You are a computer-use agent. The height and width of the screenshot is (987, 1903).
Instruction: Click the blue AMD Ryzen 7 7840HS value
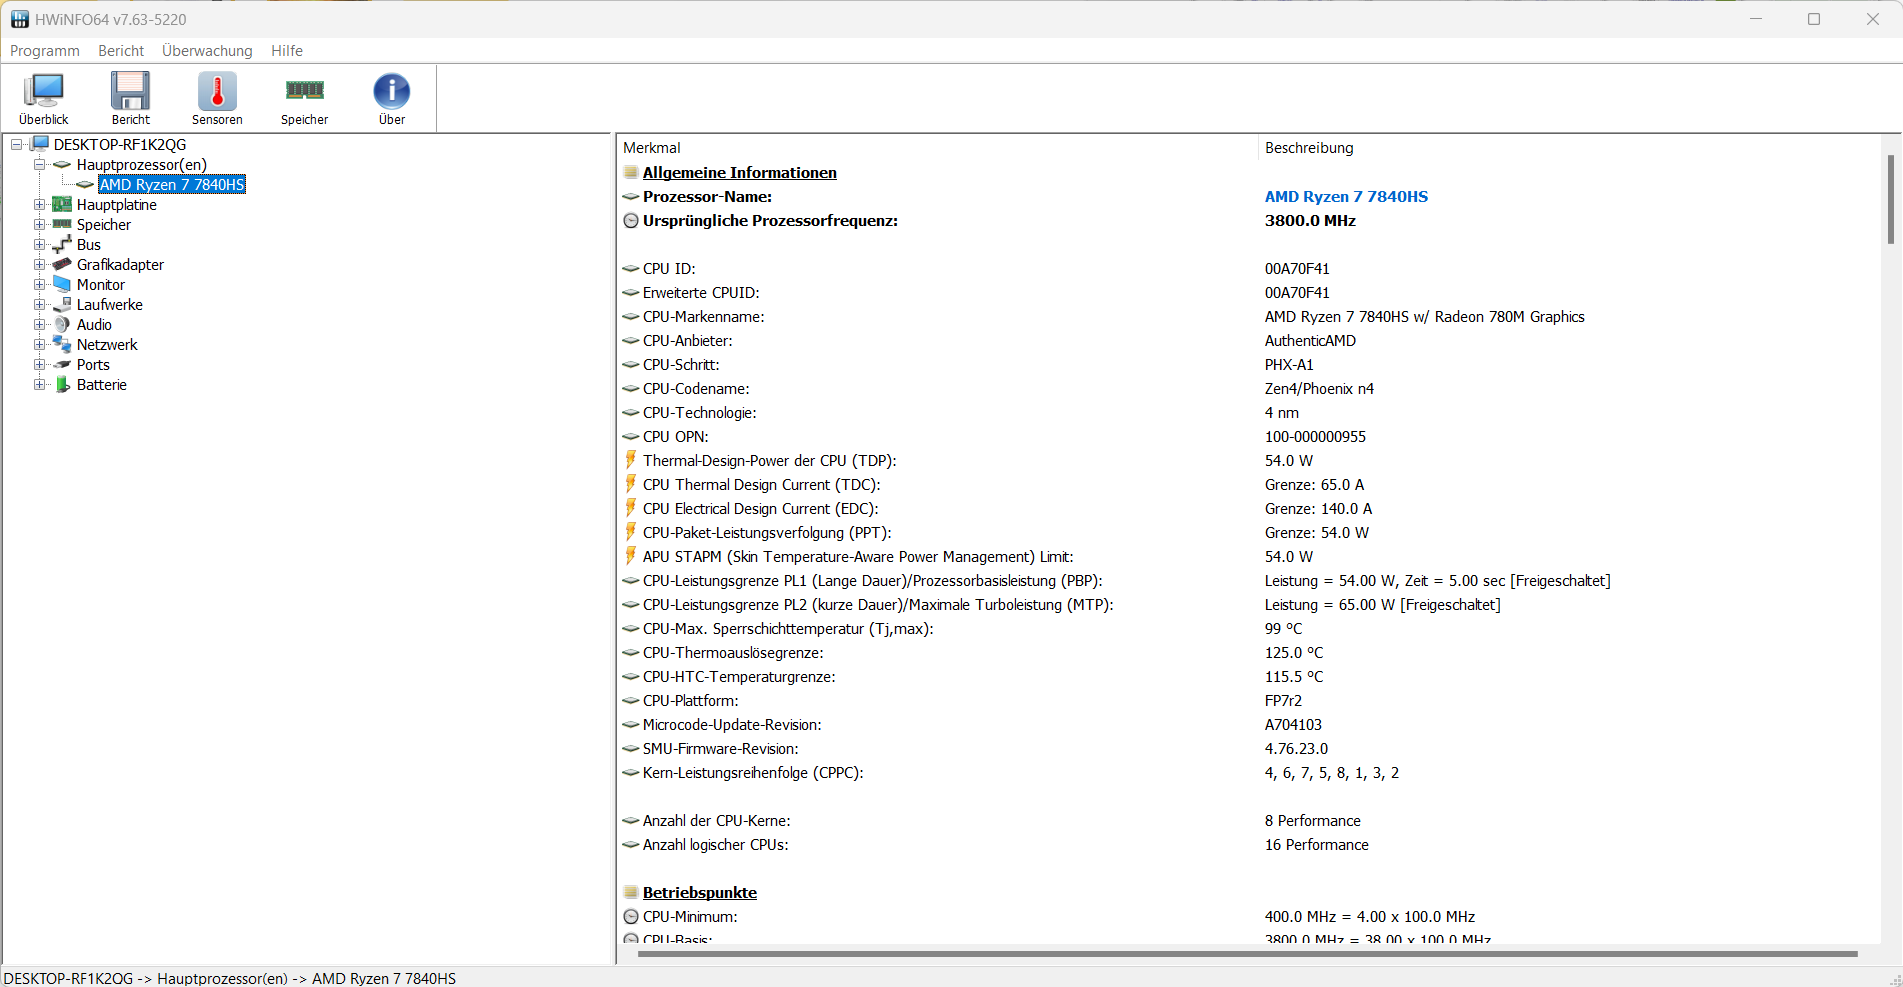click(x=1346, y=196)
